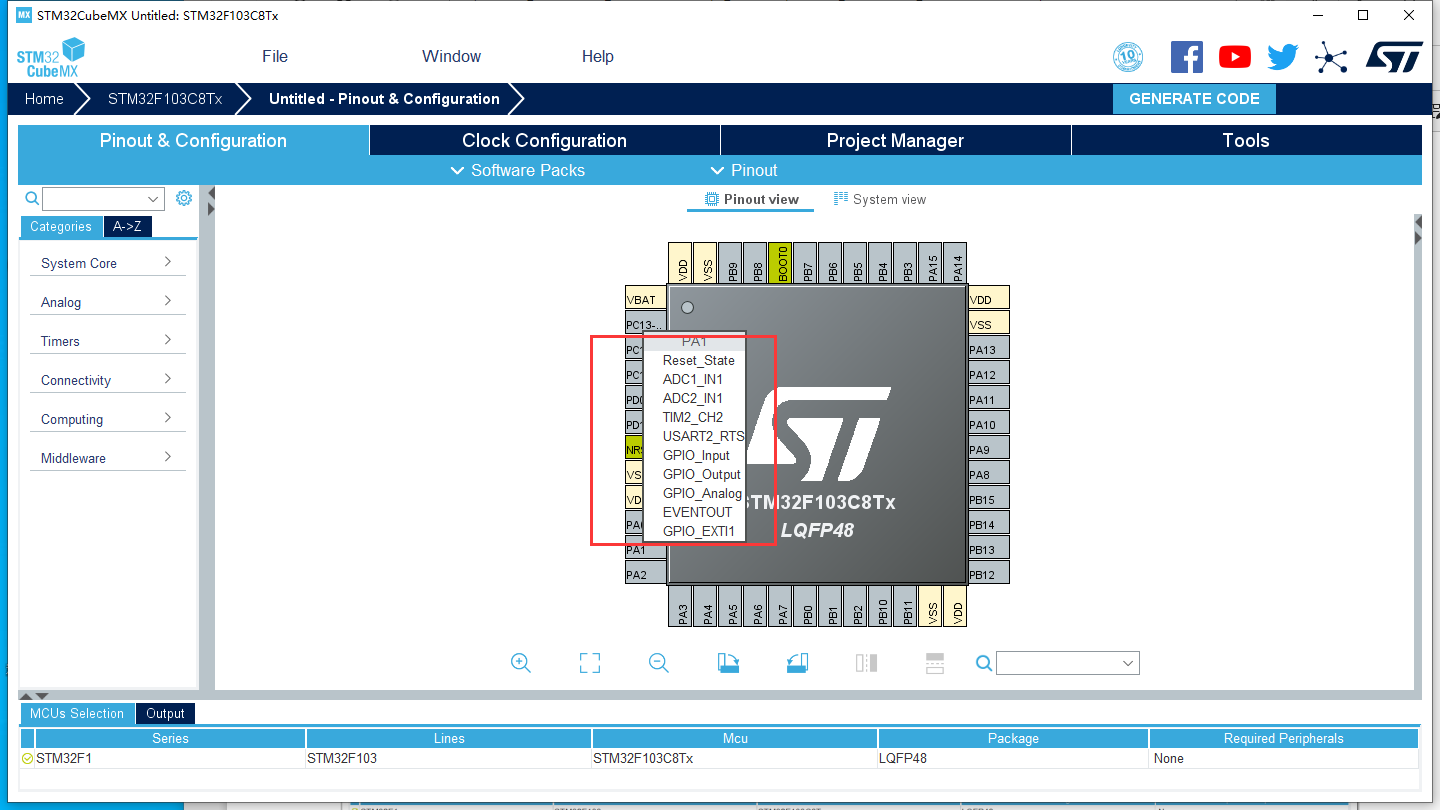This screenshot has height=810, width=1440.
Task: Expand the Software Packs section
Action: [x=517, y=170]
